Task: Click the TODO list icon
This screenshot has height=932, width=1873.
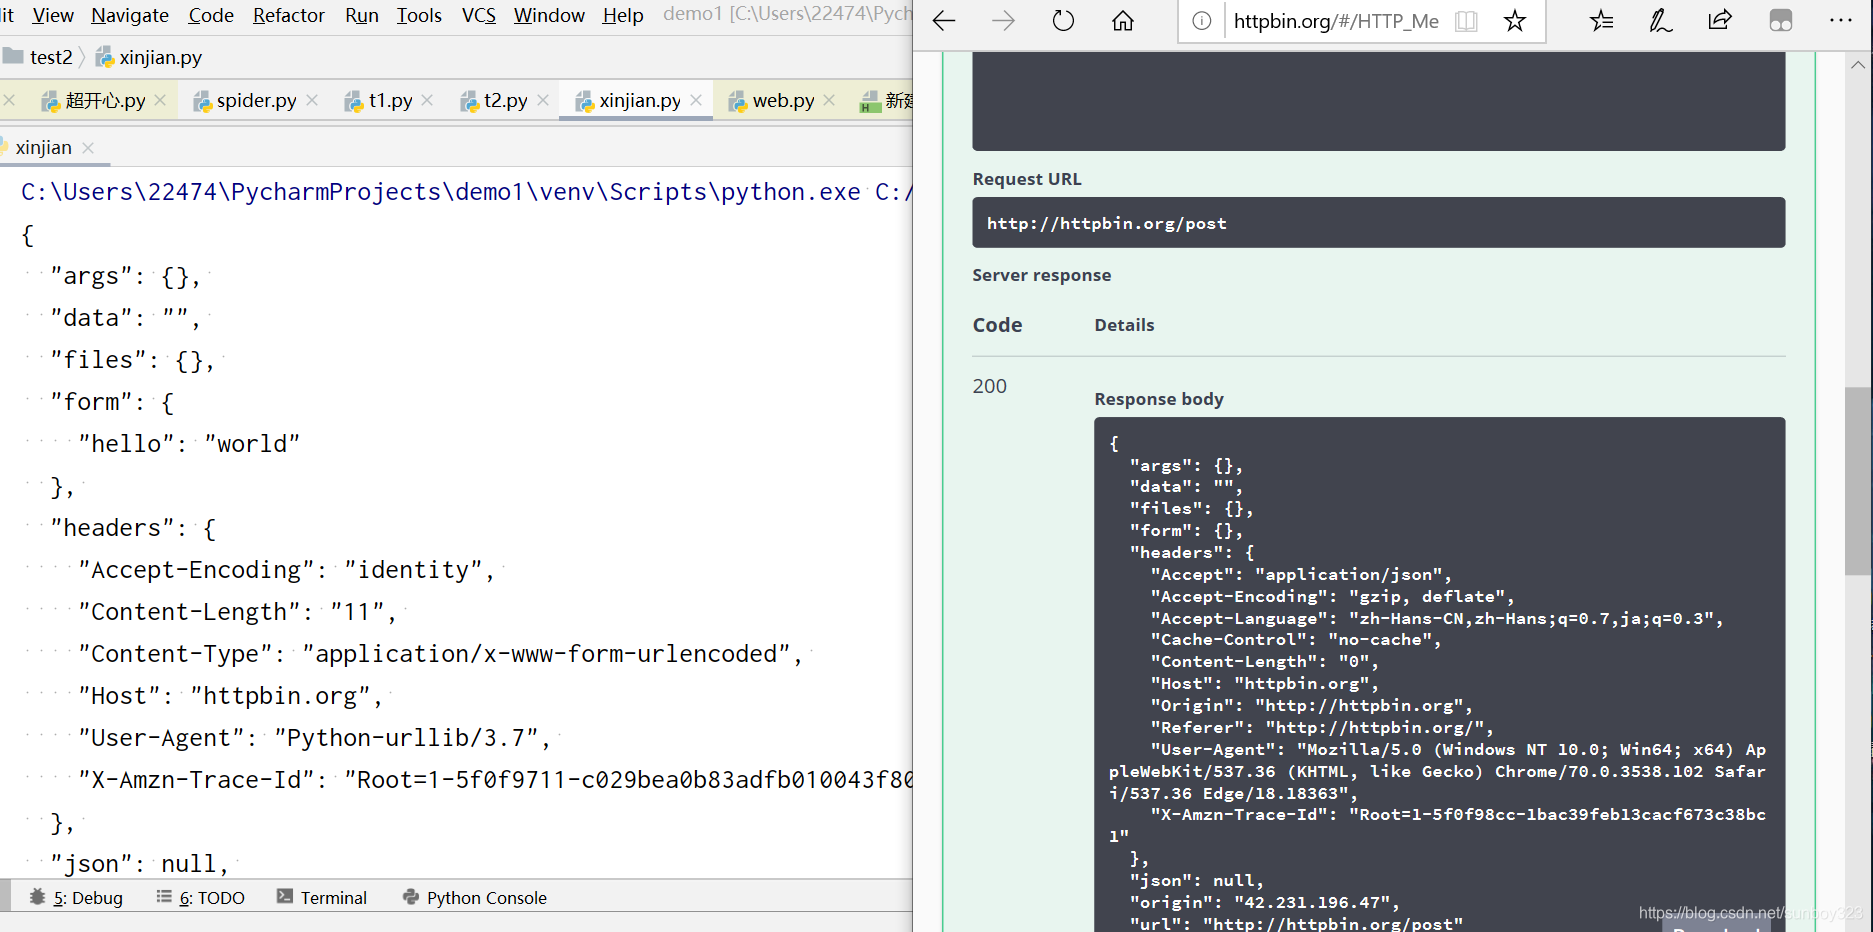Action: point(164,897)
